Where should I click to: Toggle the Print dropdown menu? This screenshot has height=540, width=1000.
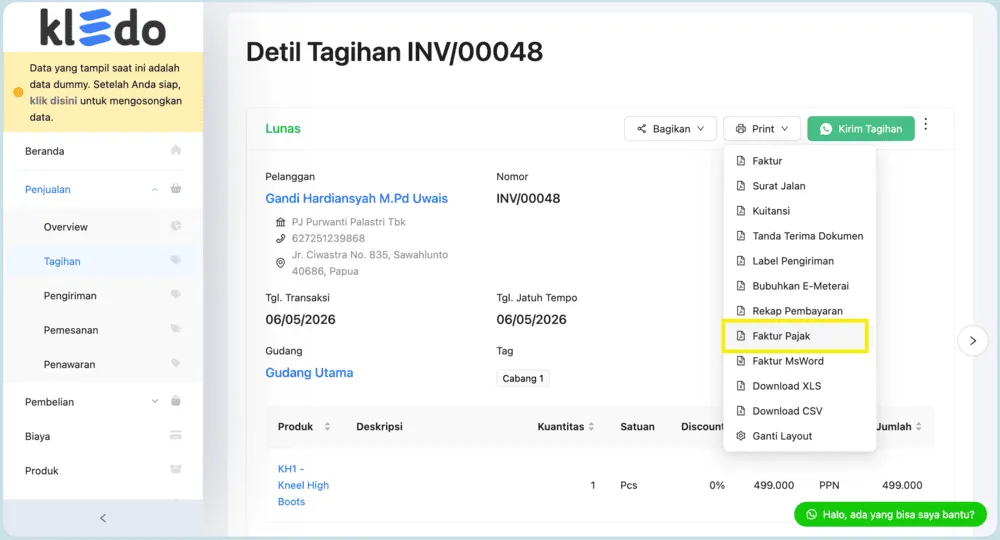[x=762, y=129]
